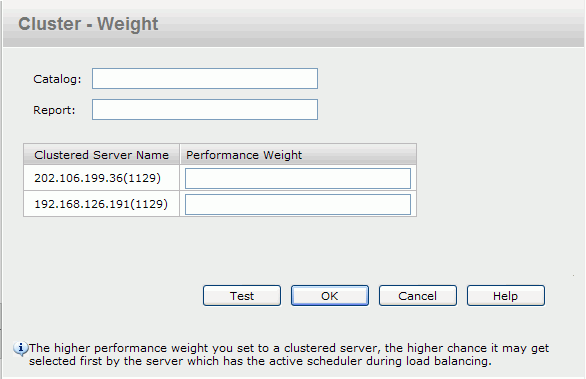
Task: Click the word 'Cluster' in the dialog title
Action: 50,24
